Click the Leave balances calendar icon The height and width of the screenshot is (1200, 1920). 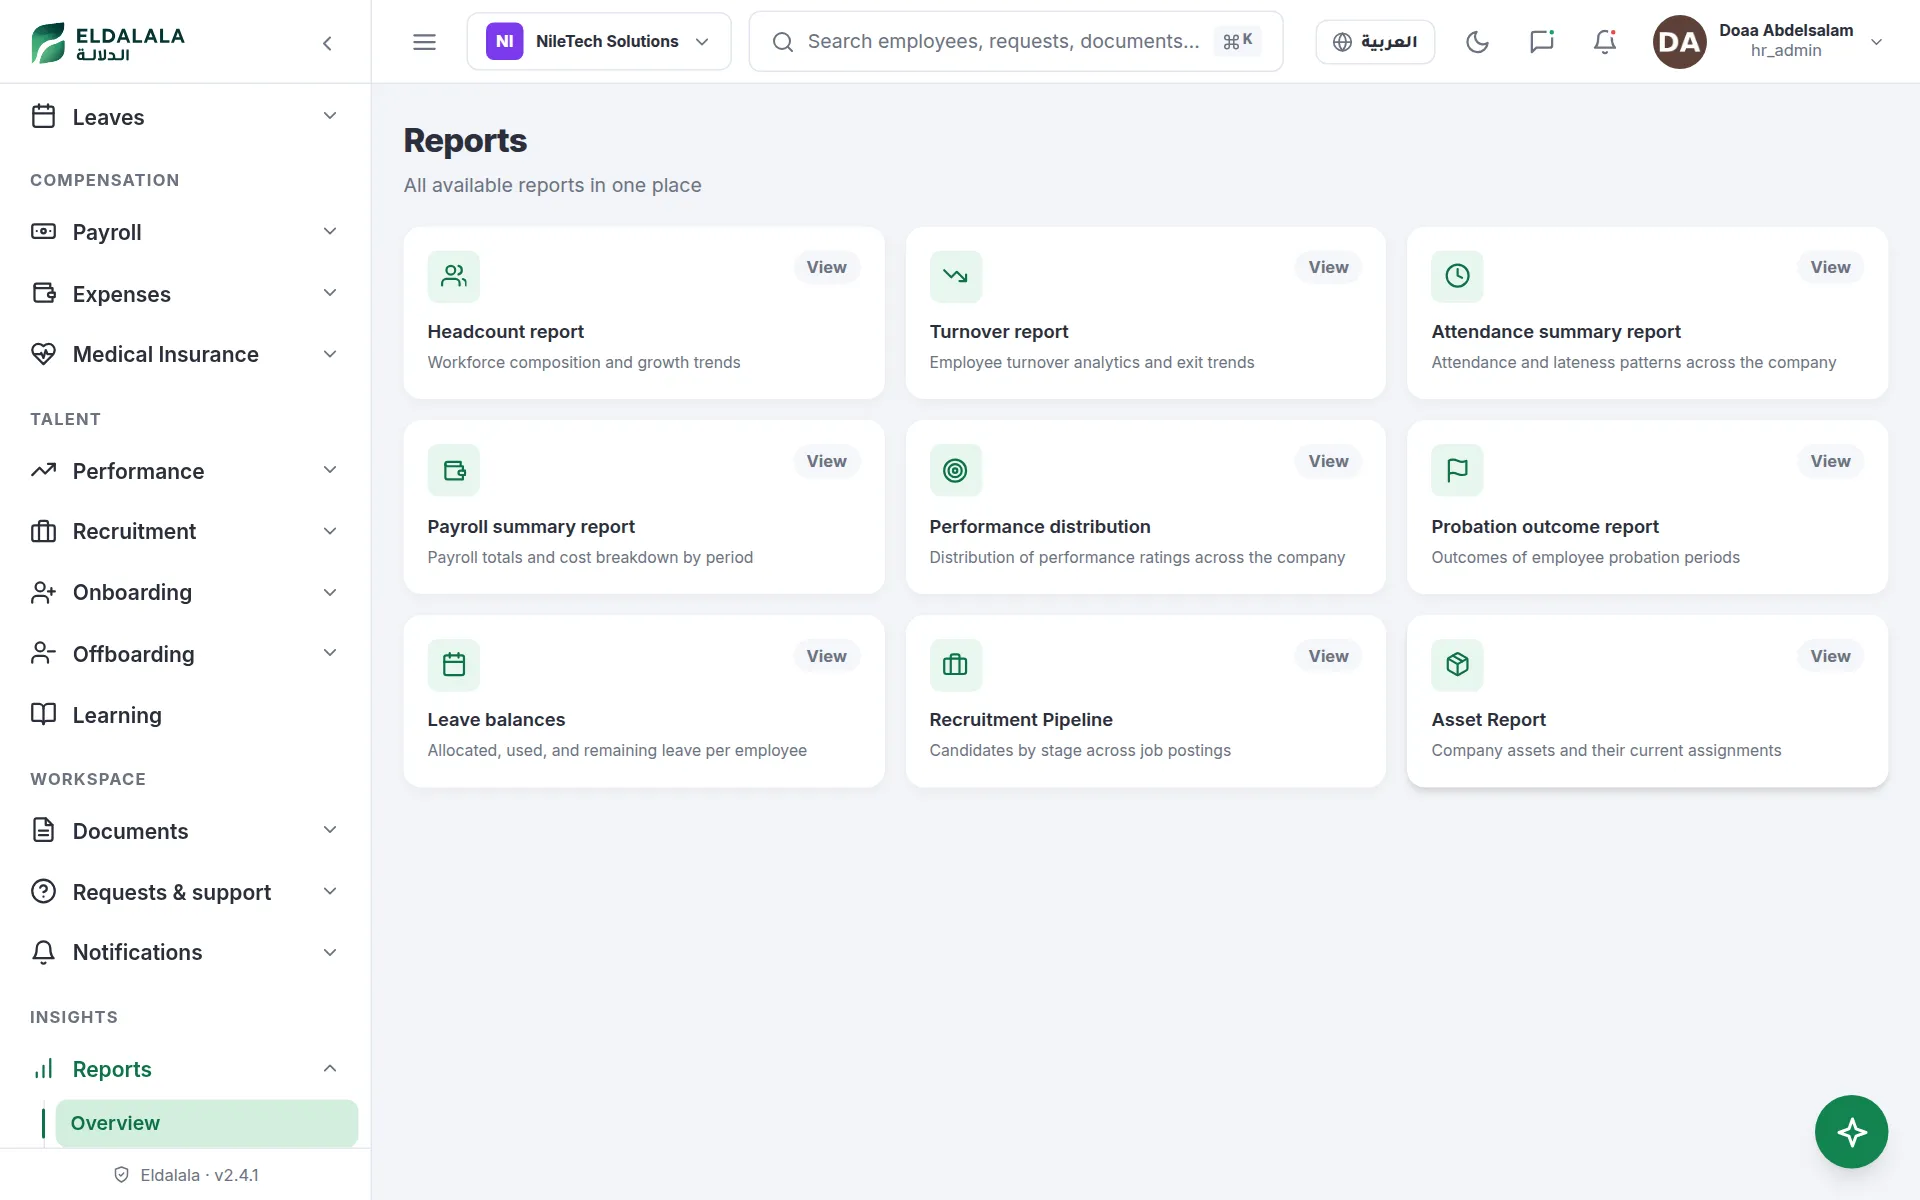pyautogui.click(x=454, y=665)
